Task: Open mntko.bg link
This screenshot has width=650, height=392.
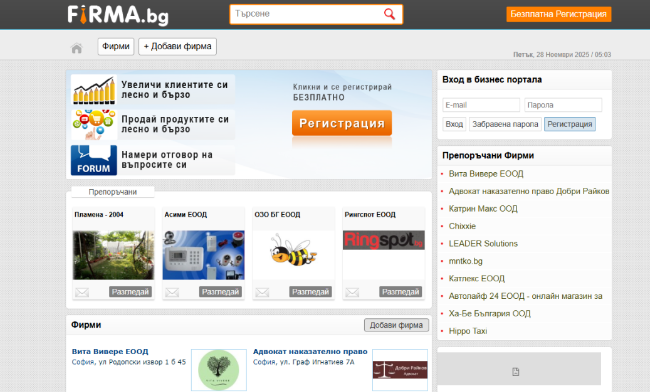Action: (465, 261)
